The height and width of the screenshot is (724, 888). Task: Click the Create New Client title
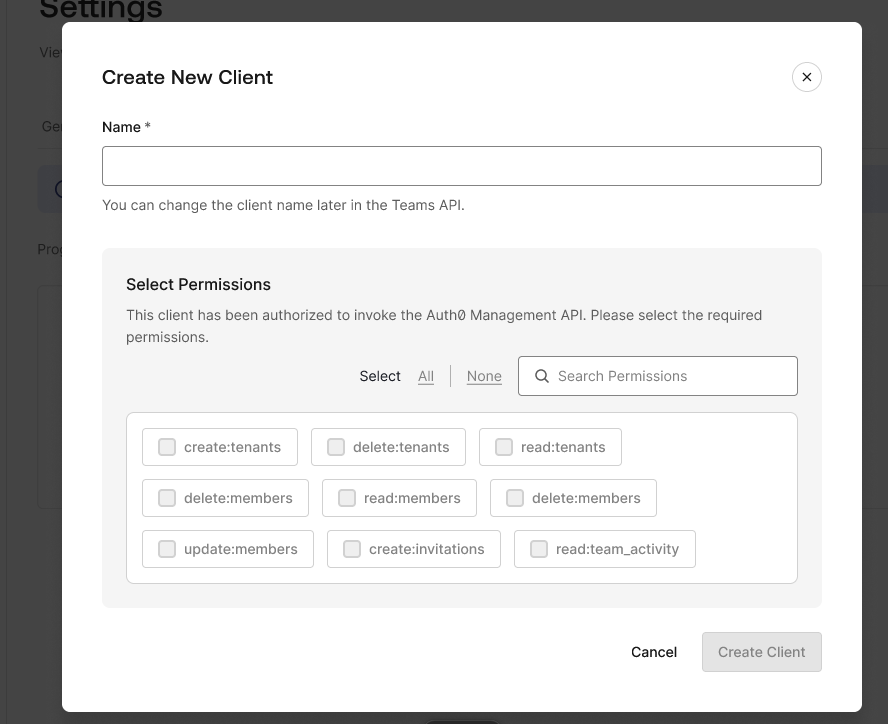pyautogui.click(x=187, y=77)
